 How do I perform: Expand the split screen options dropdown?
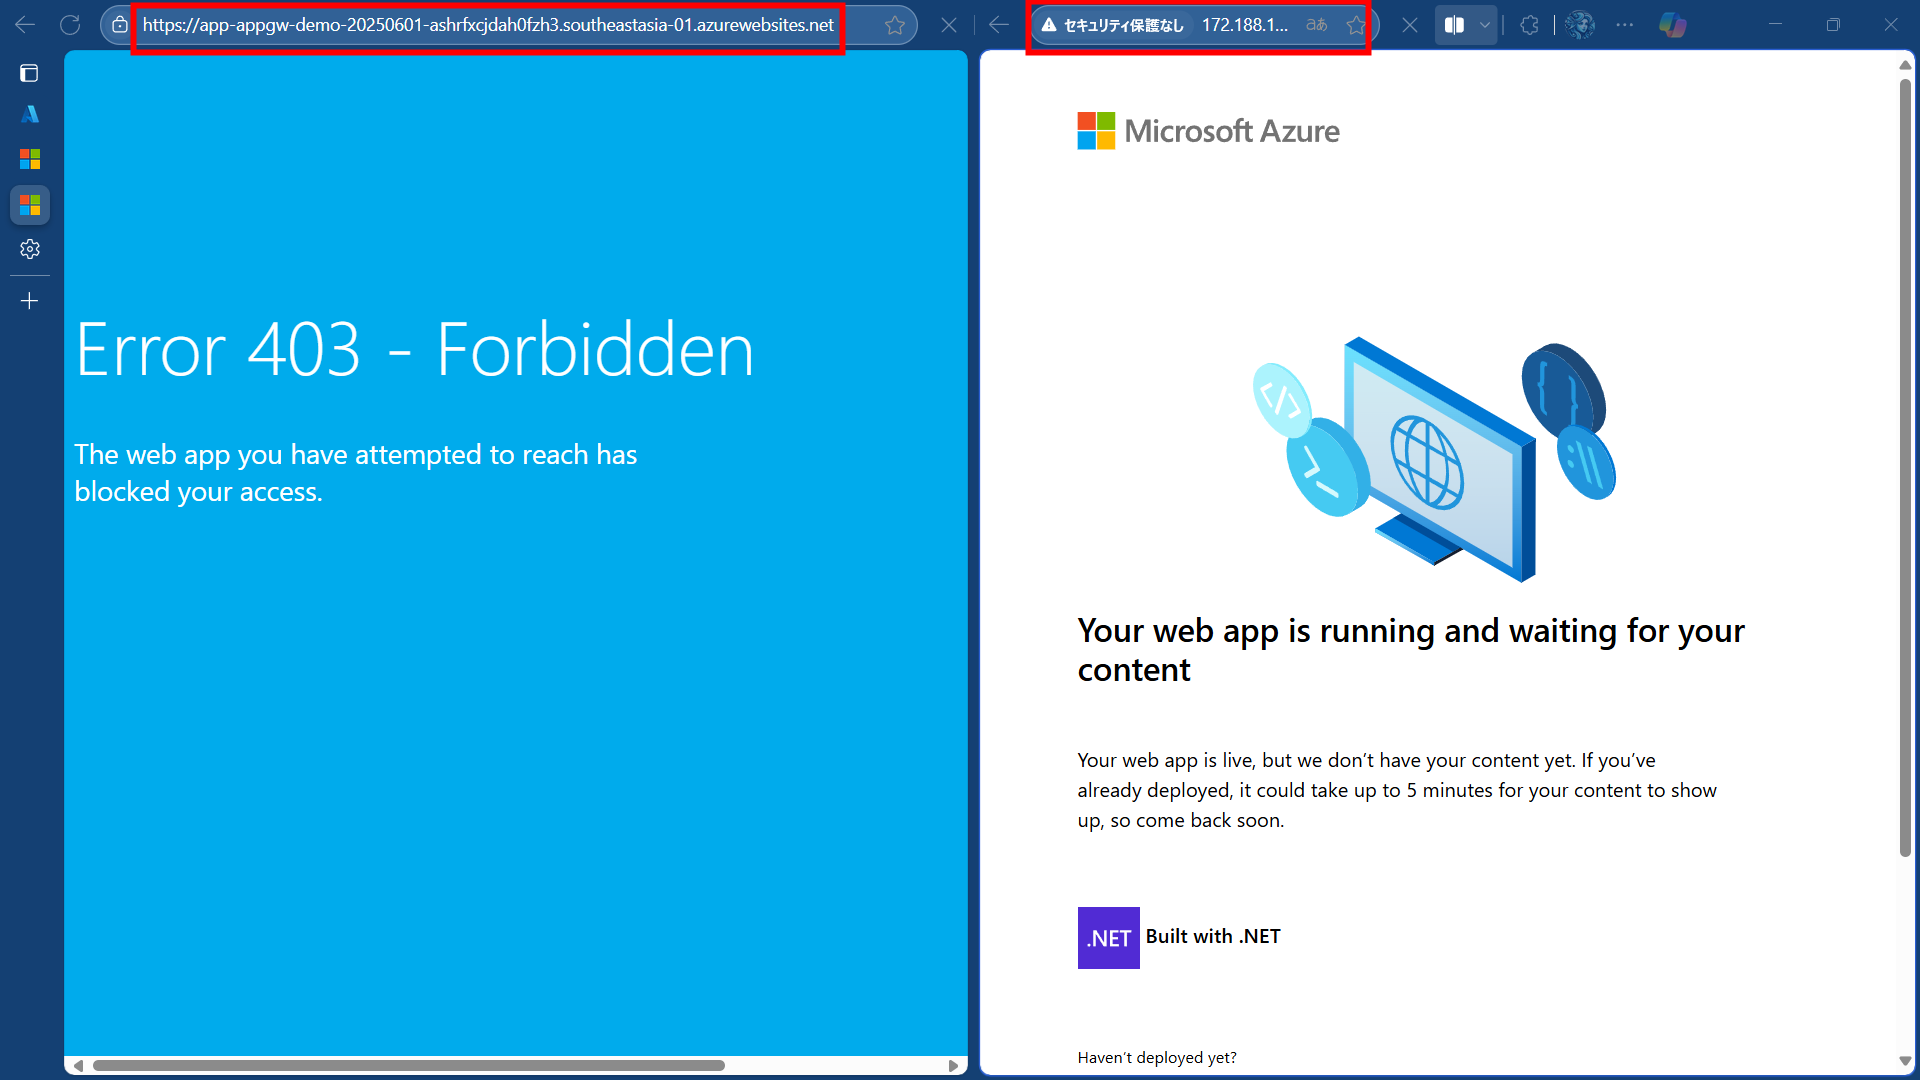pos(1485,25)
